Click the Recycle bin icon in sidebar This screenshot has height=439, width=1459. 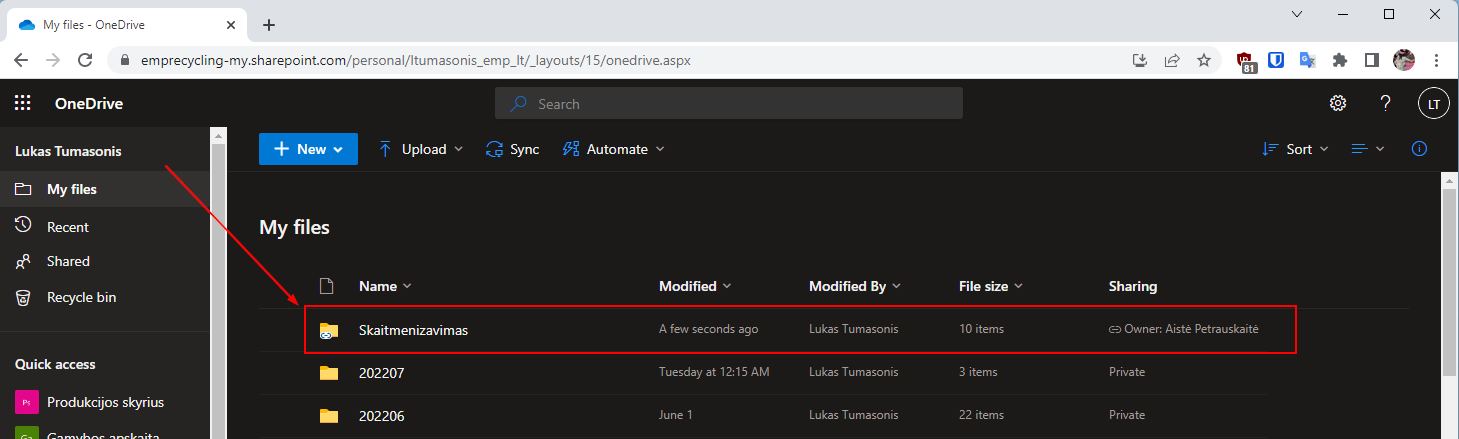pos(23,297)
